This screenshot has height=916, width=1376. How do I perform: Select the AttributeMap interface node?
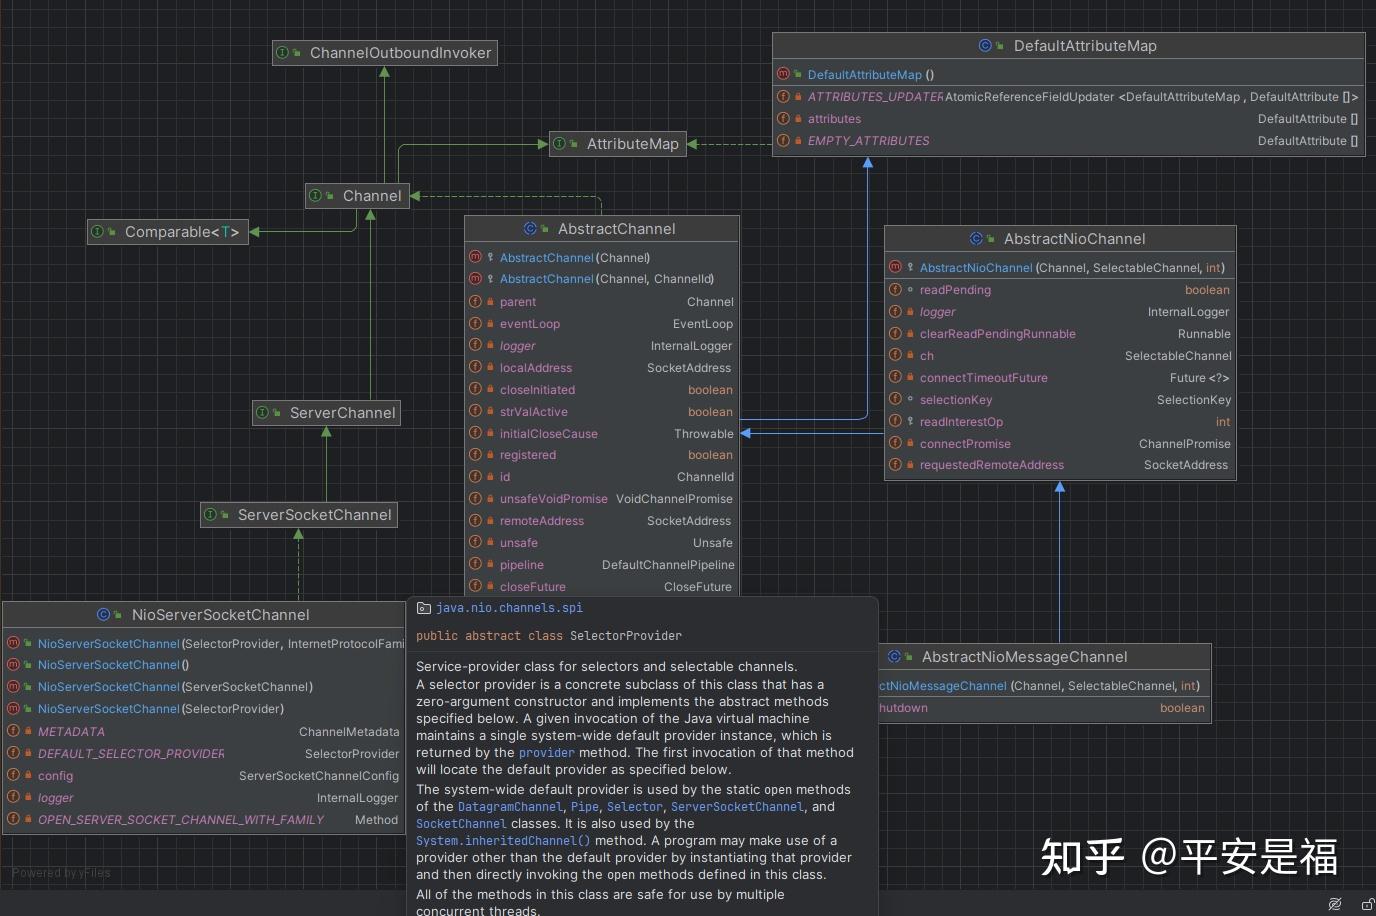tap(632, 144)
